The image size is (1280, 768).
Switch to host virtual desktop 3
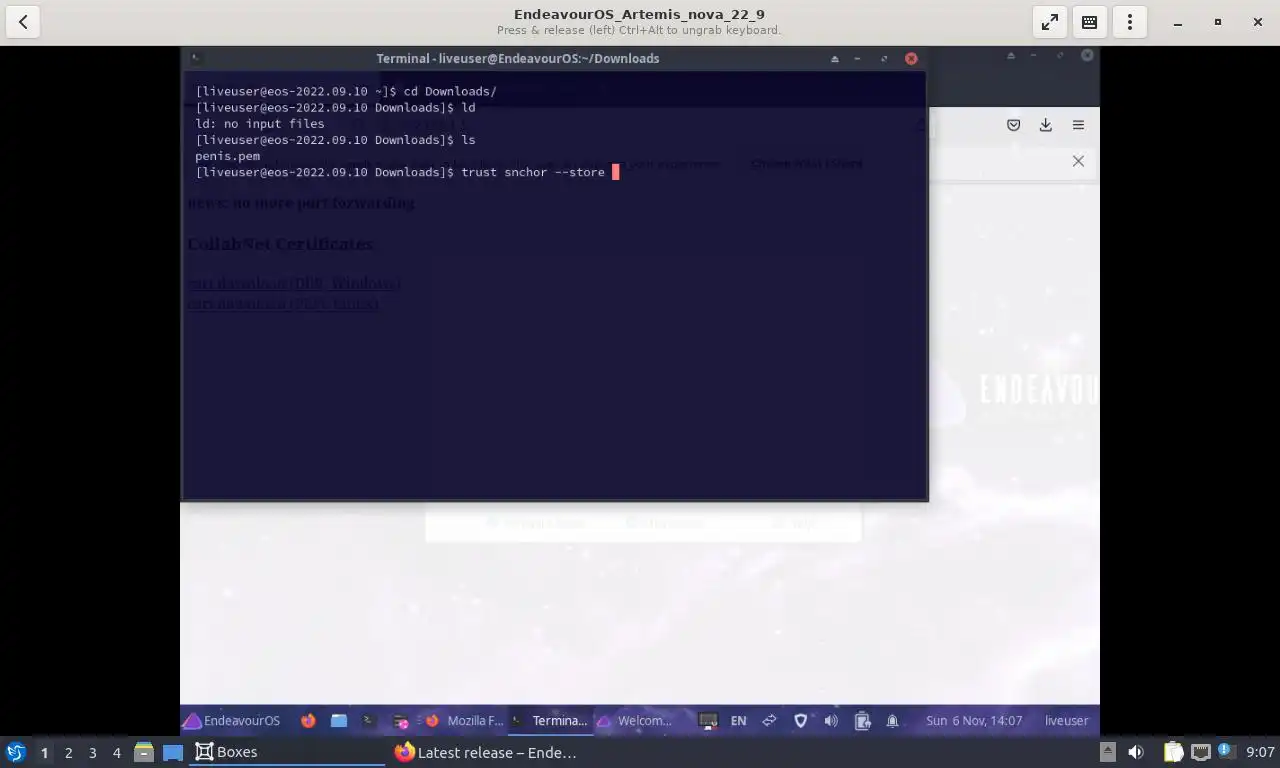[92, 752]
